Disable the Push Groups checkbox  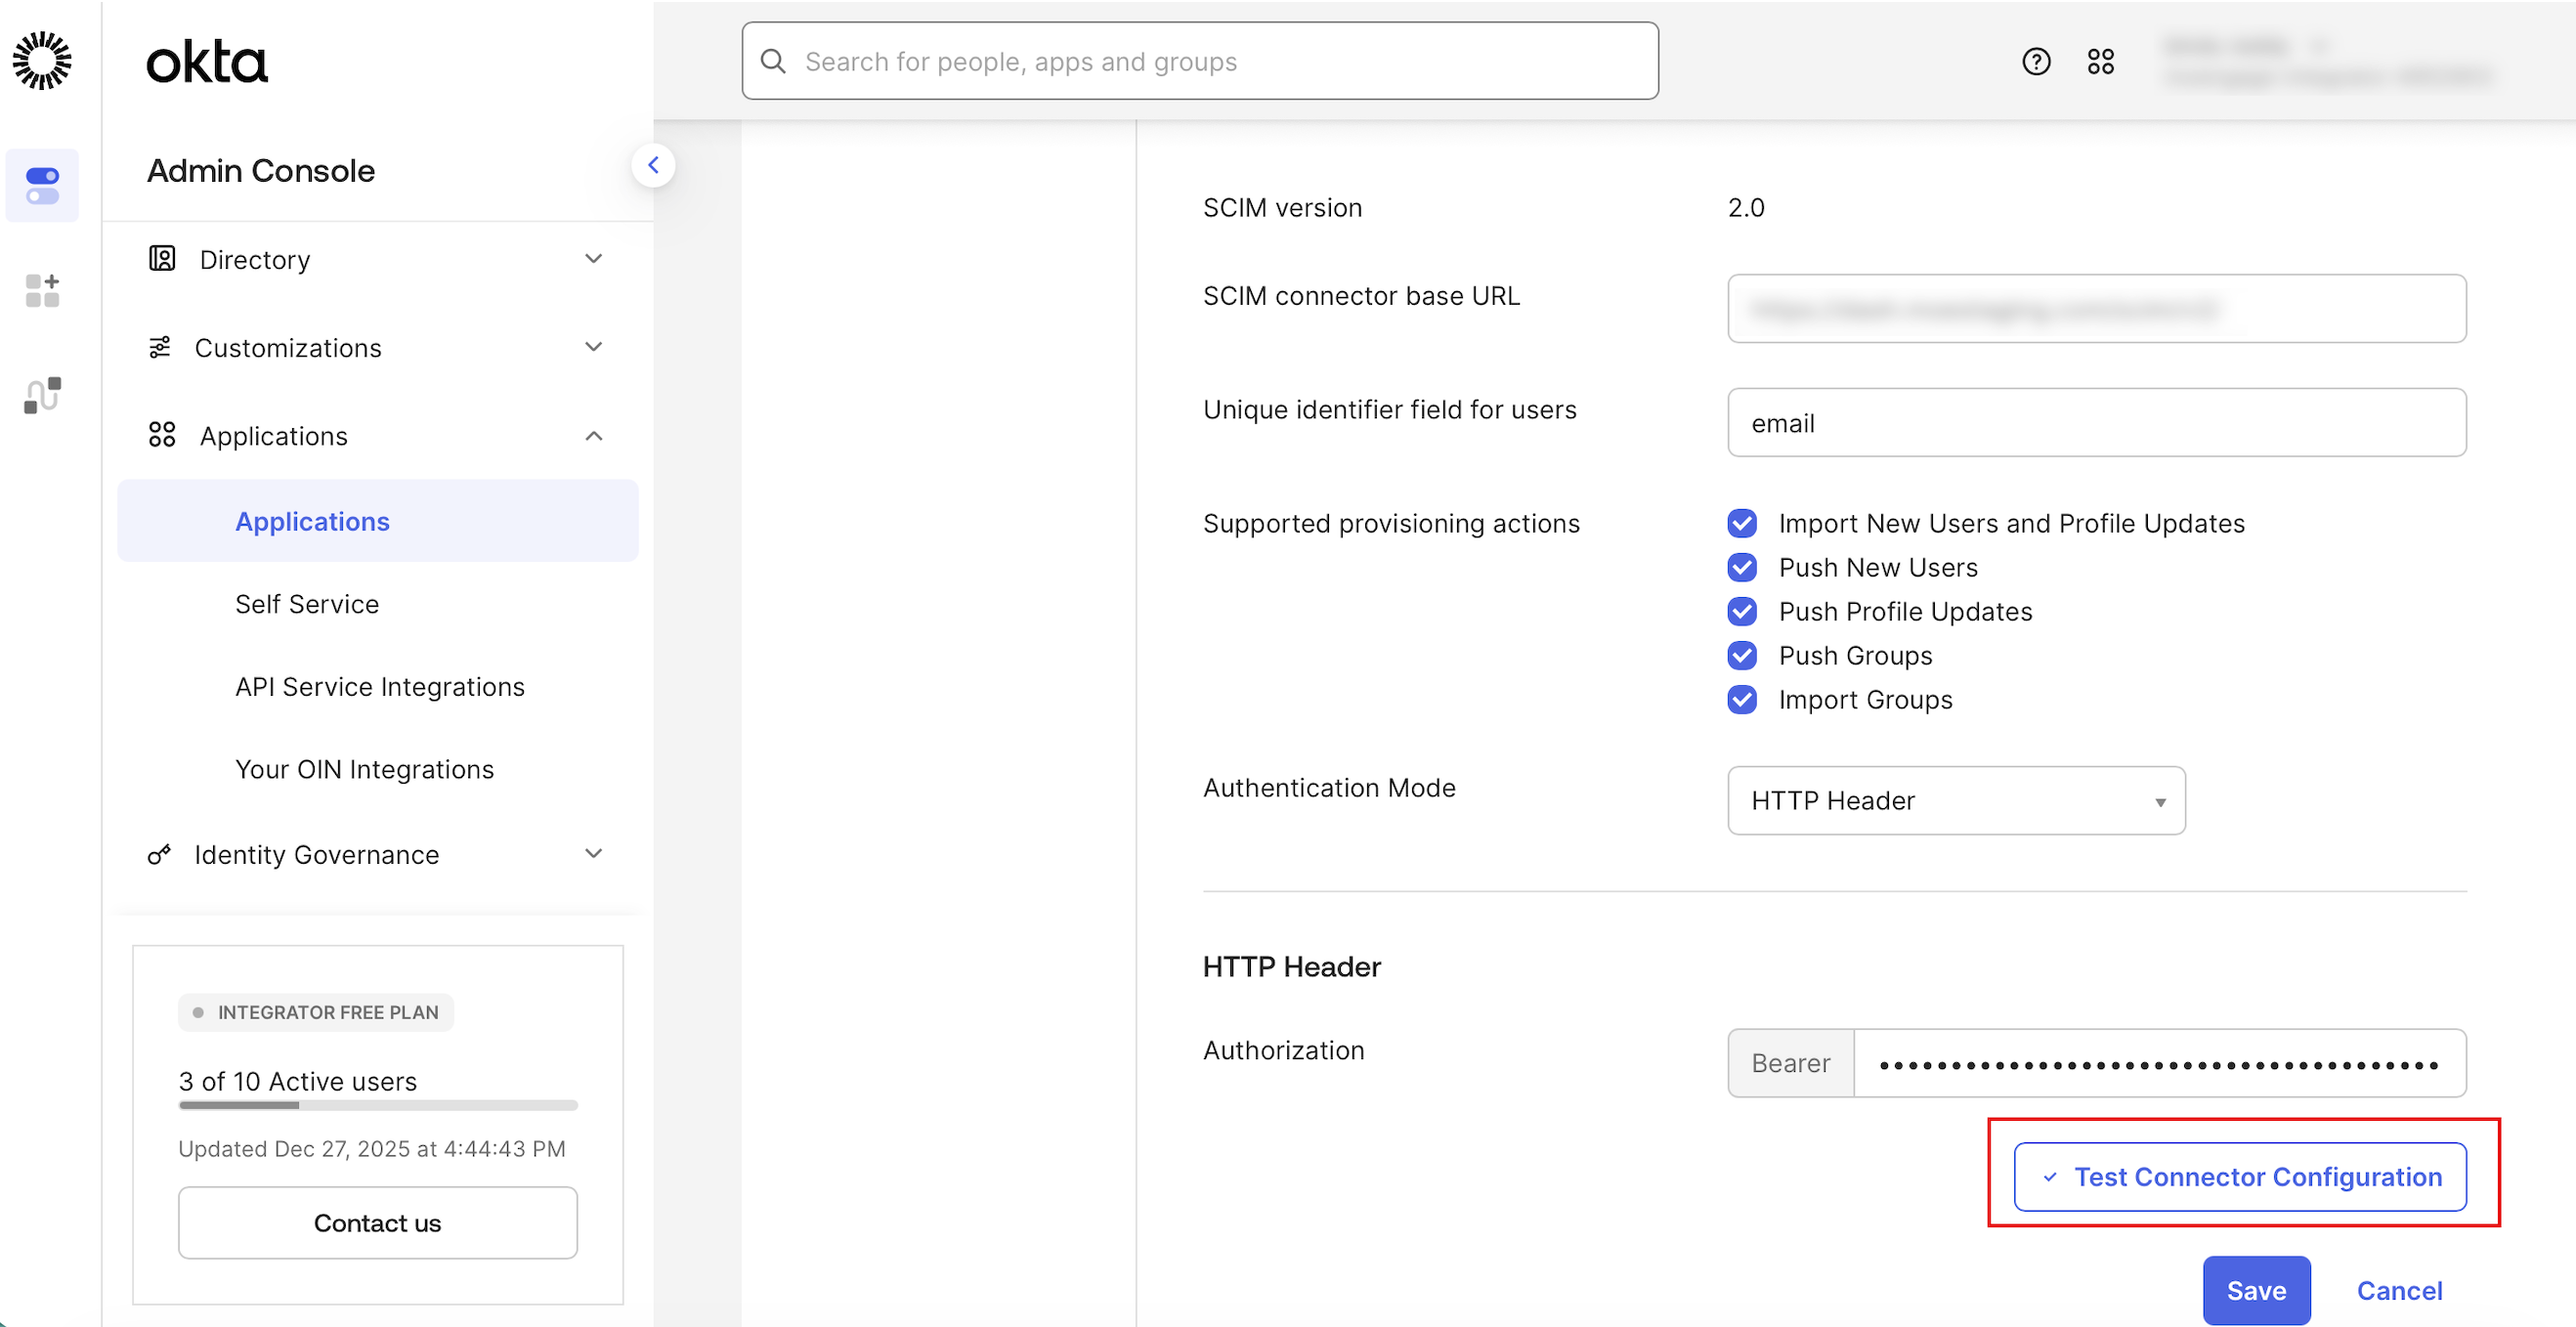click(1742, 655)
